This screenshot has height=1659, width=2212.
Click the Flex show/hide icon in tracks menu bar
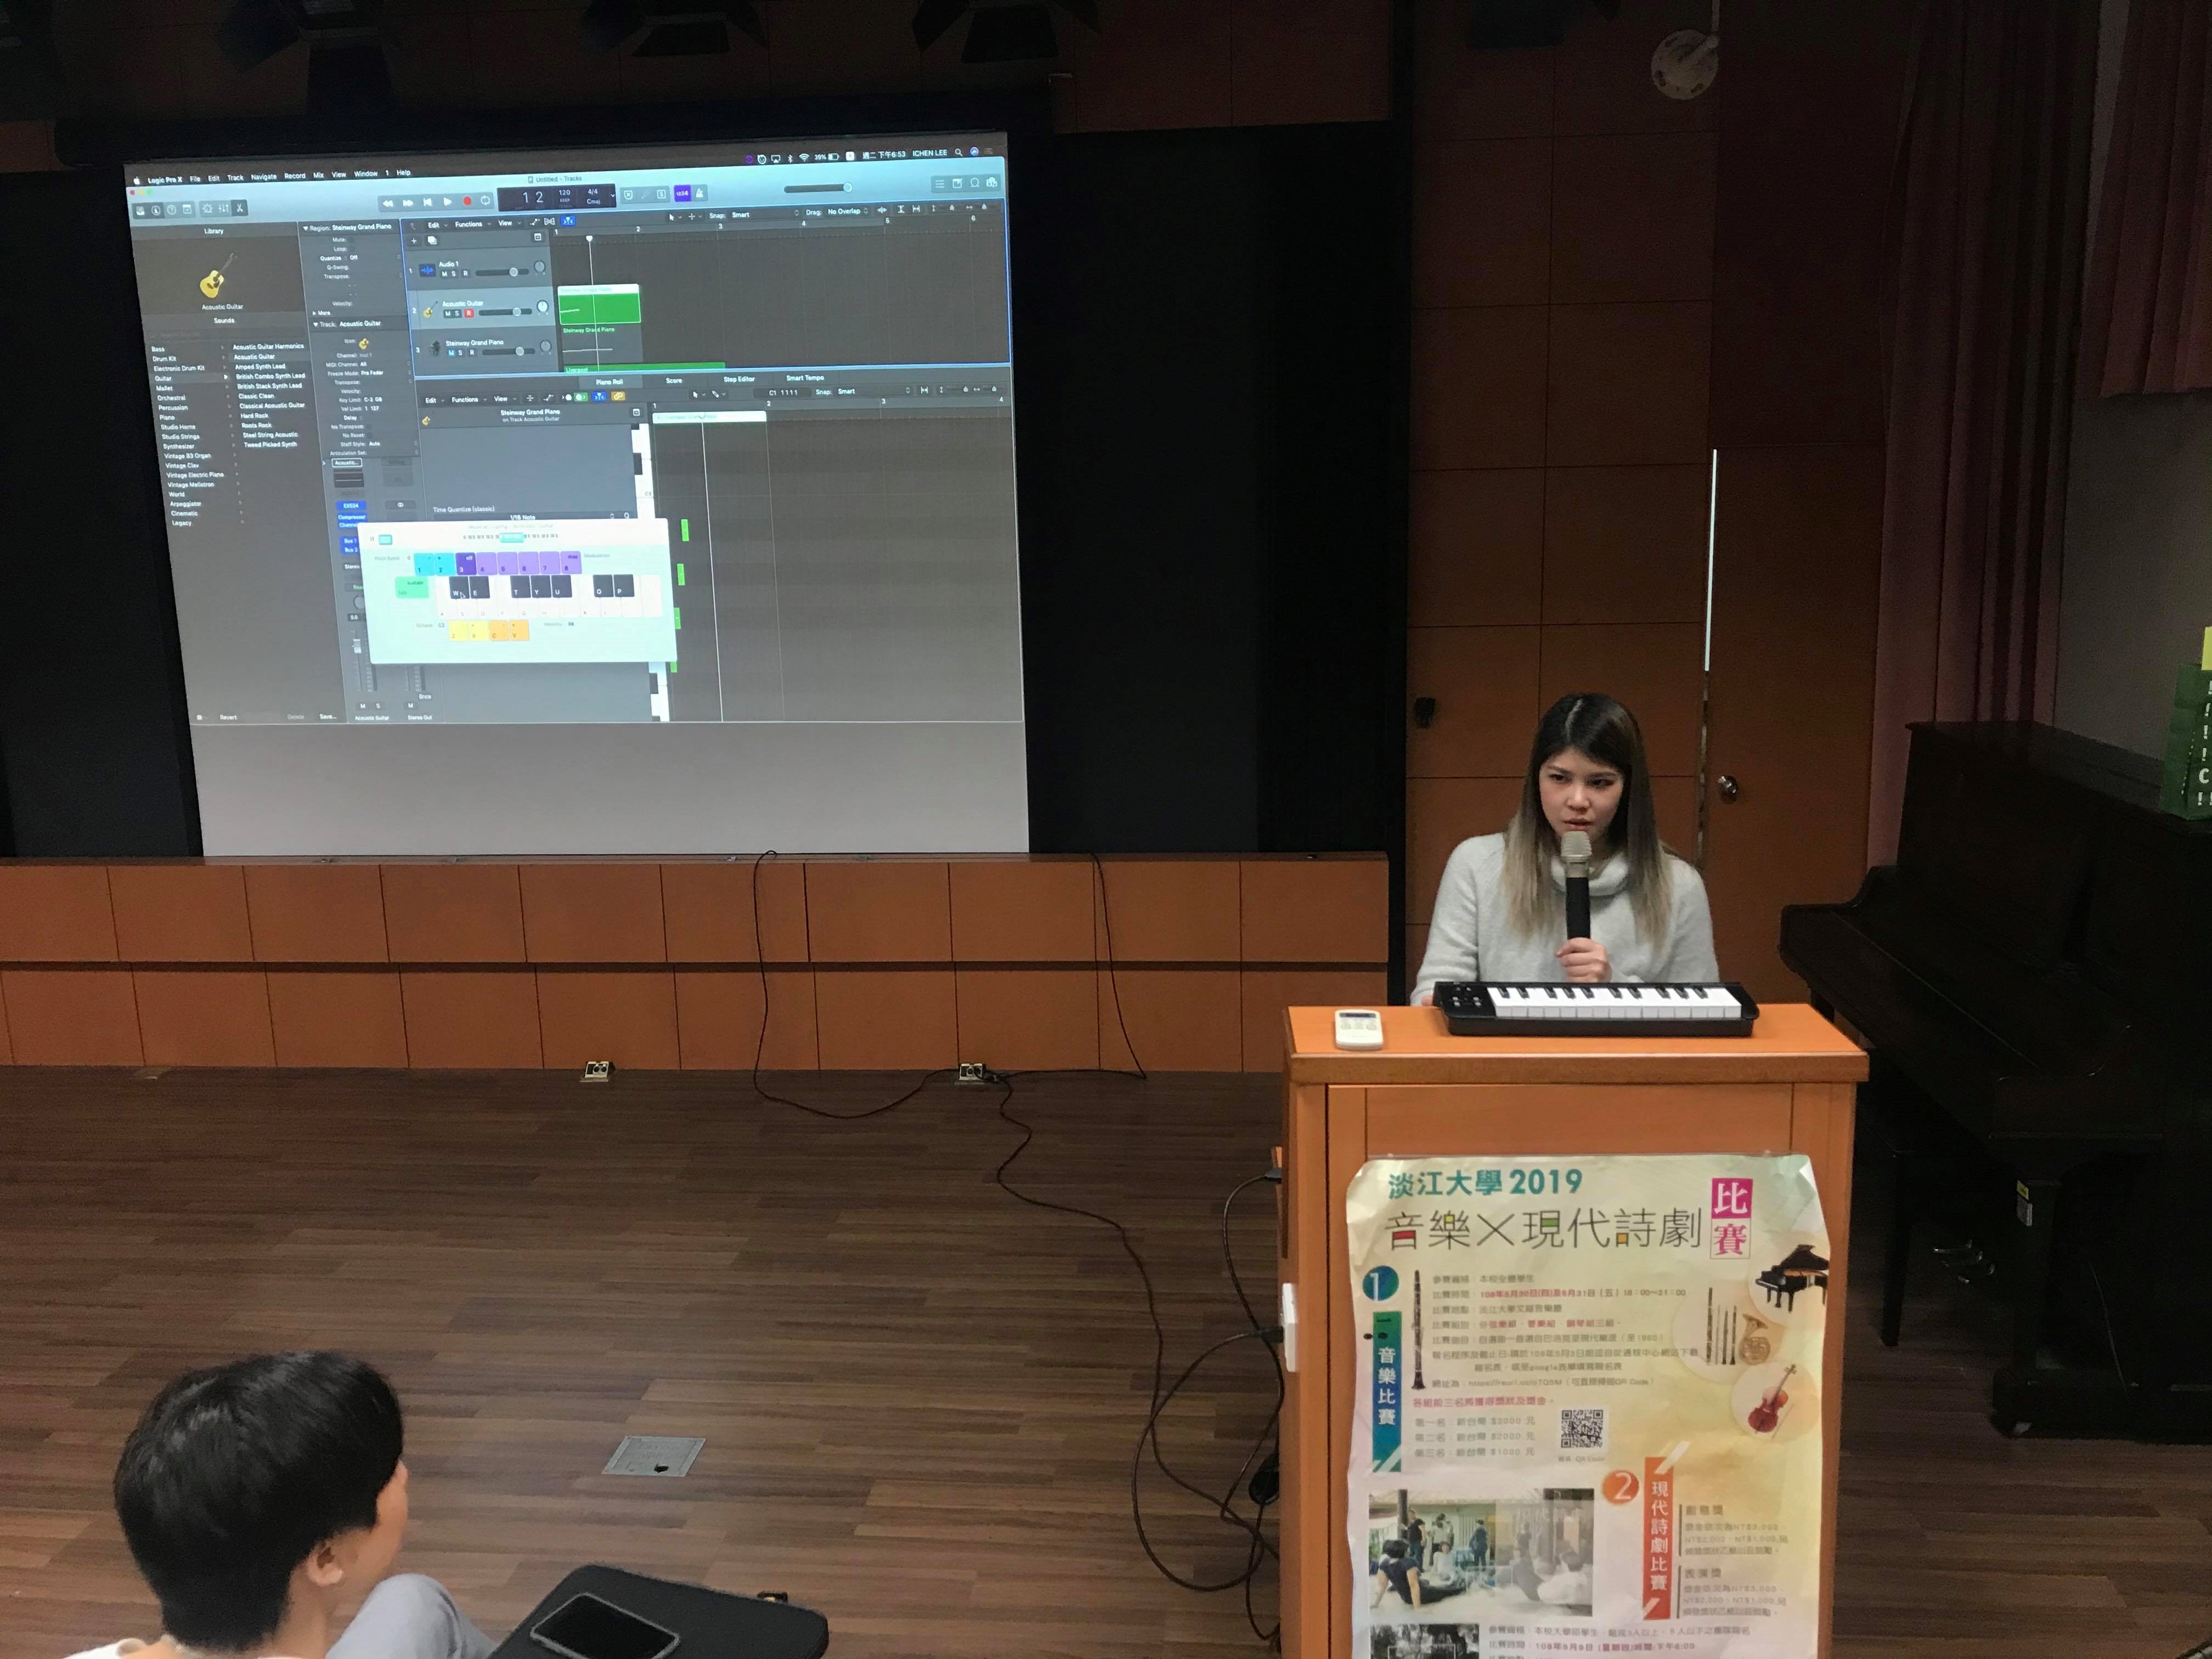pos(550,221)
